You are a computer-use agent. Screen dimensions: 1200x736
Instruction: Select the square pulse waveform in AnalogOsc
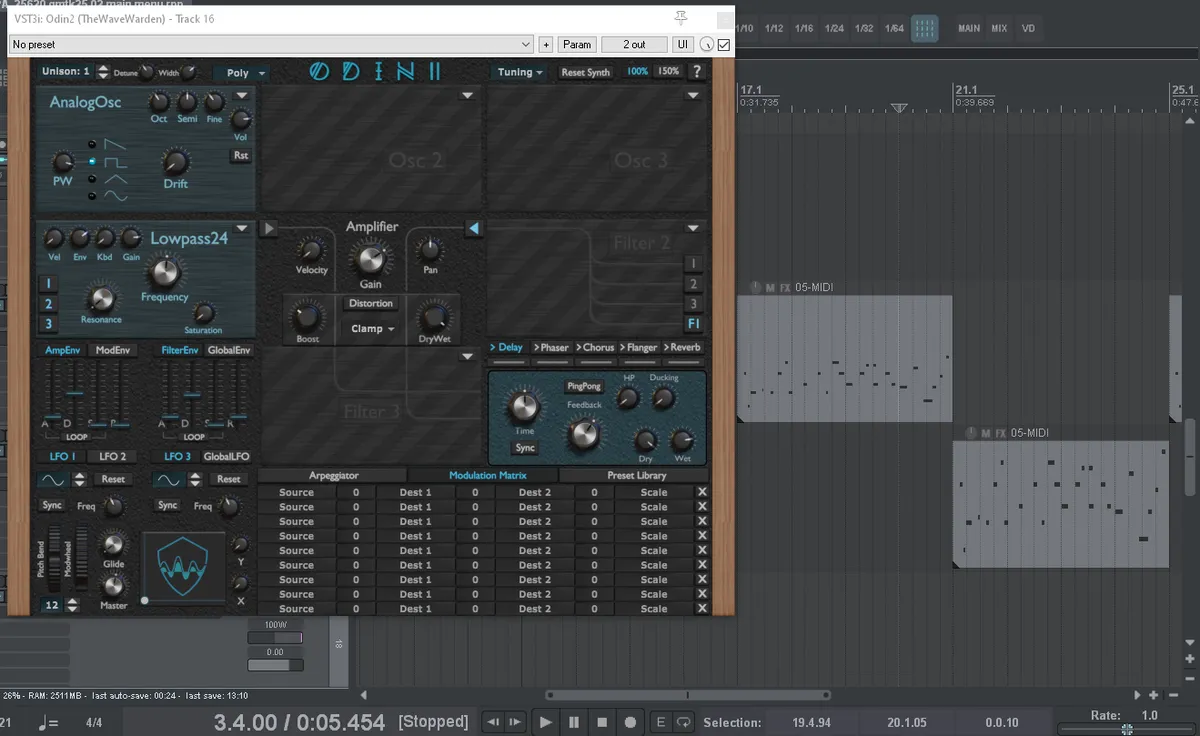coord(117,161)
